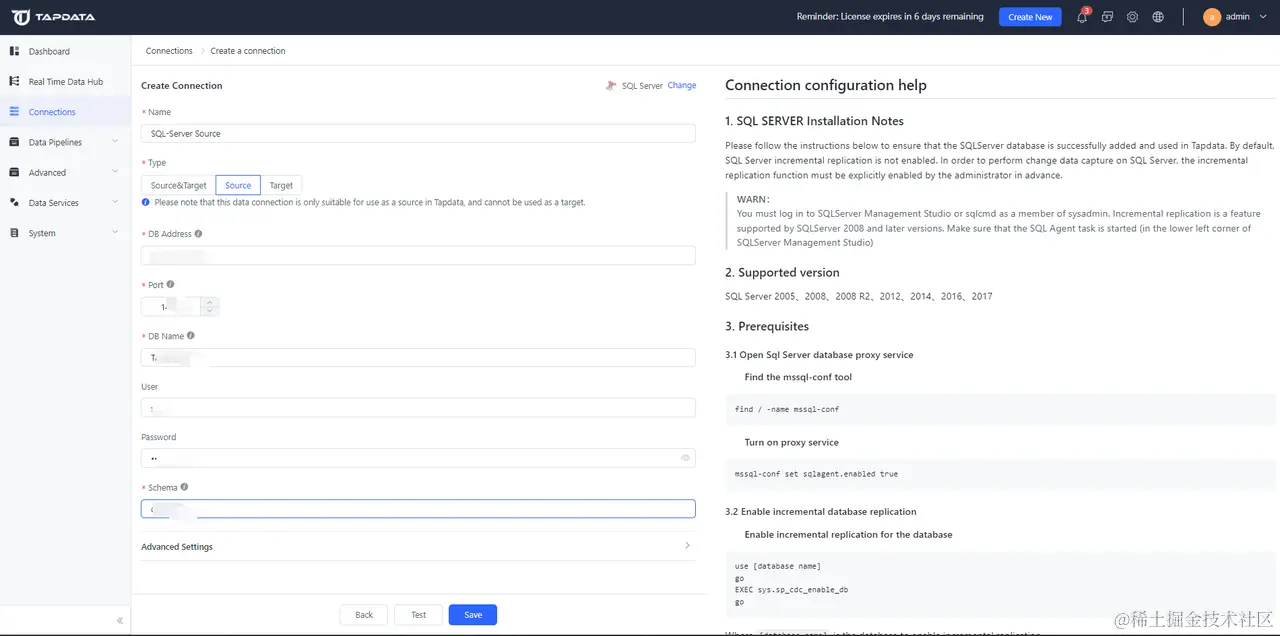This screenshot has height=636, width=1280.
Task: Increase the Port value with the up arrow
Action: point(210,302)
